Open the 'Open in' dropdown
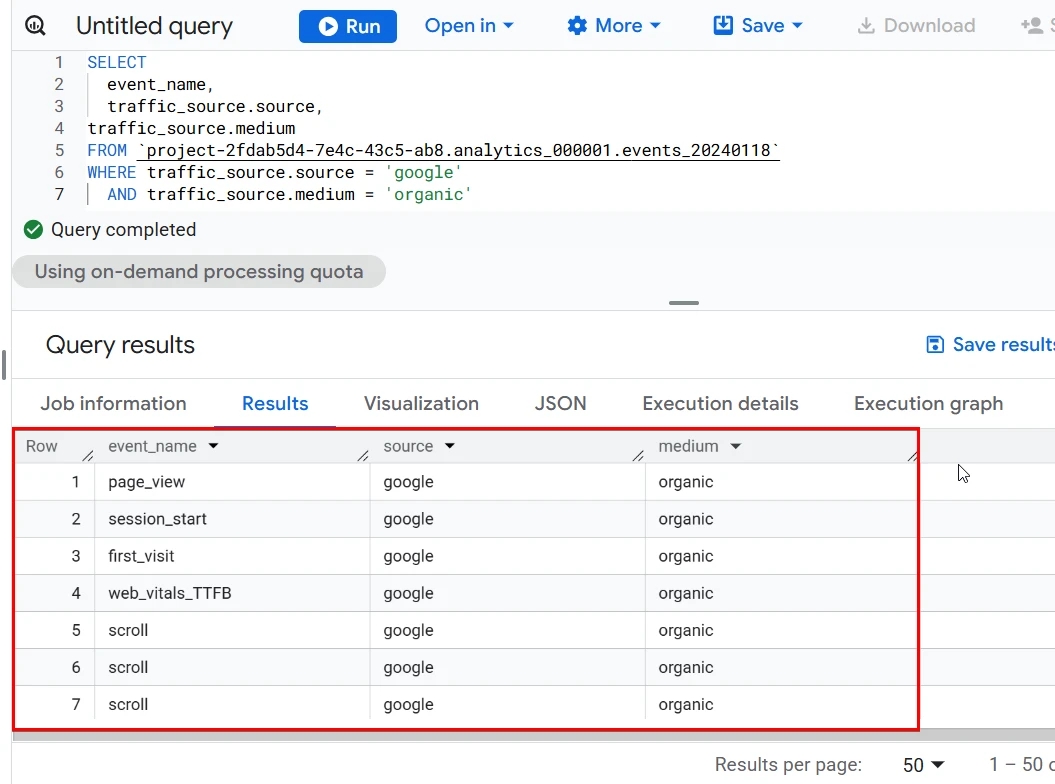 [469, 26]
